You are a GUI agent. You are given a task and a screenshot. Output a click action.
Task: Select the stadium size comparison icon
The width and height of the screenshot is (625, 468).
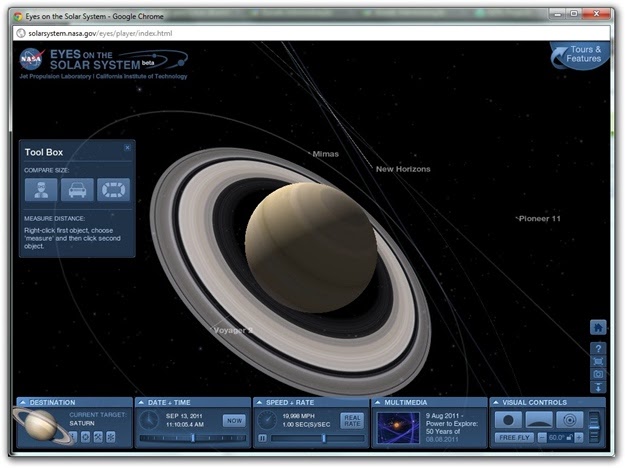click(114, 190)
